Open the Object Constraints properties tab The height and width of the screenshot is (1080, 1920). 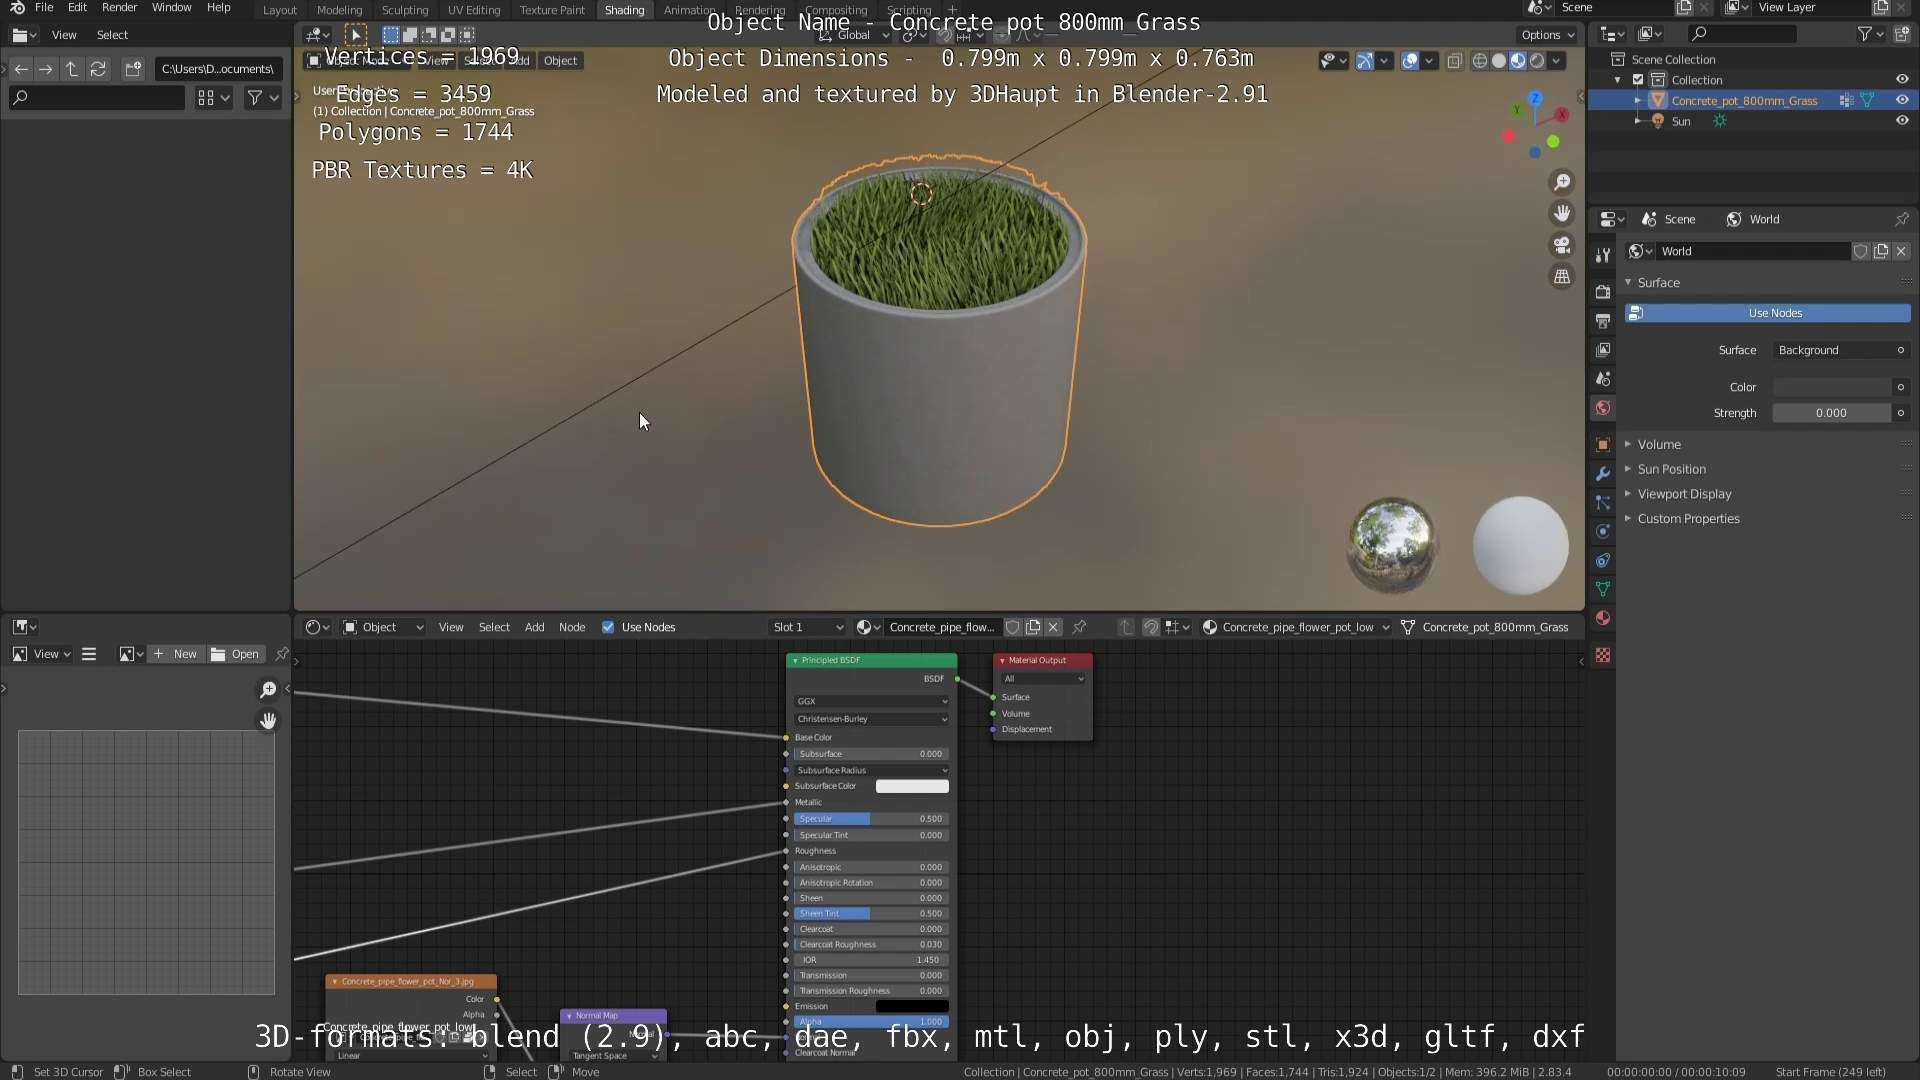(1603, 560)
